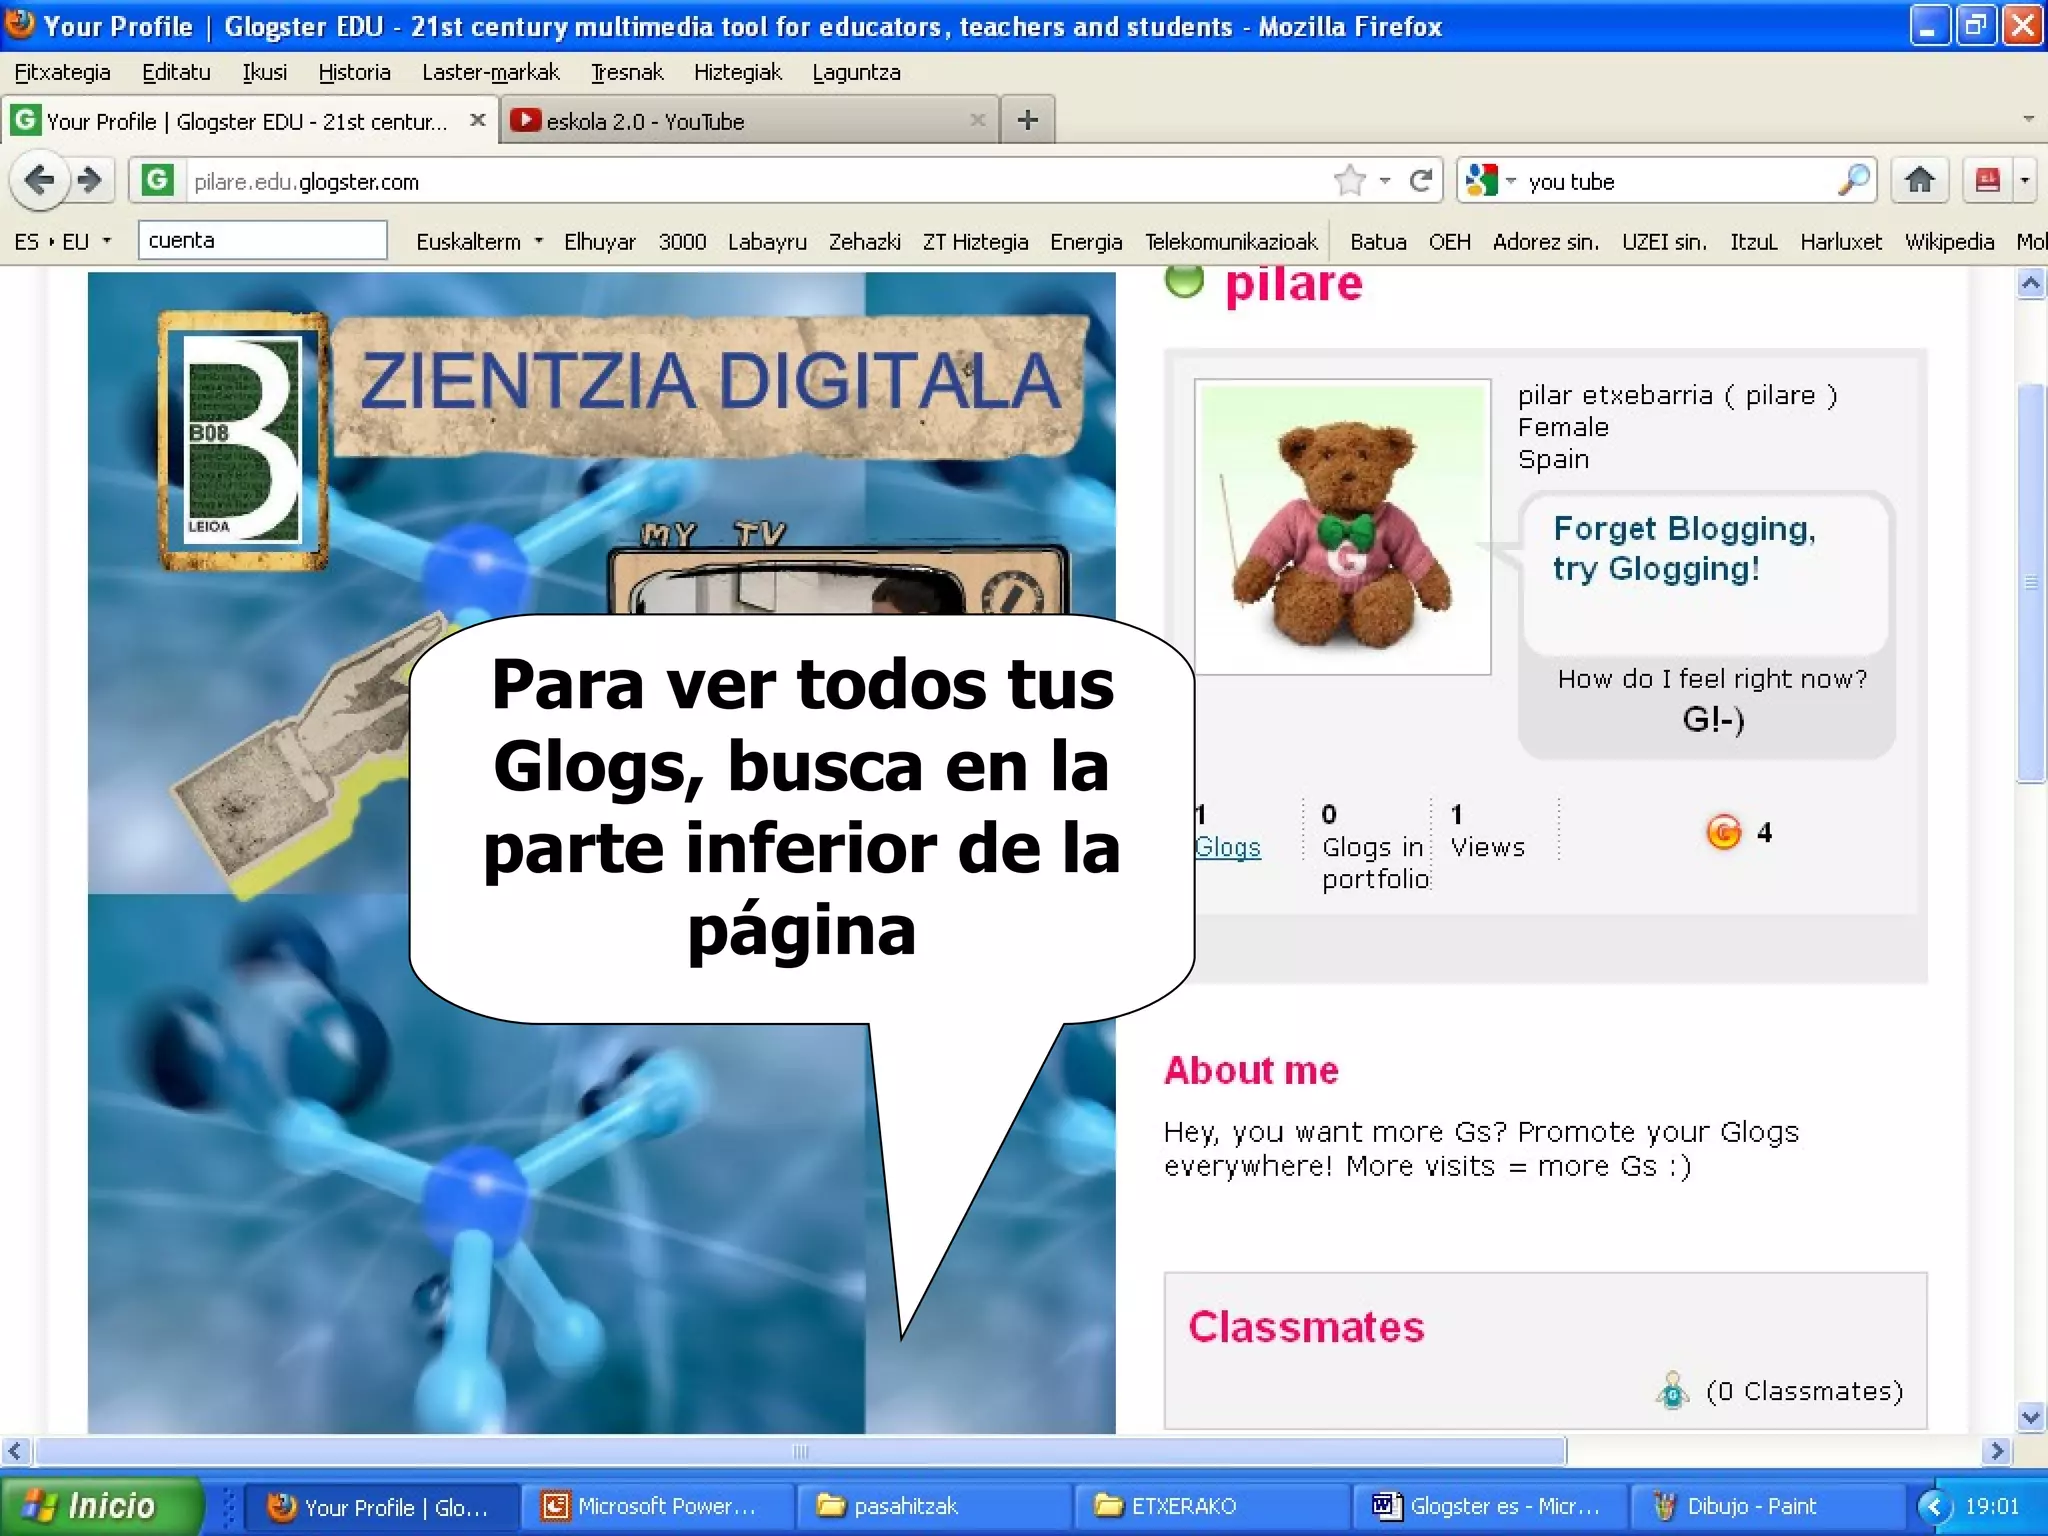Switch to Microsoft PowerPoint in the taskbar
This screenshot has height=1536, width=2048.
point(656,1506)
